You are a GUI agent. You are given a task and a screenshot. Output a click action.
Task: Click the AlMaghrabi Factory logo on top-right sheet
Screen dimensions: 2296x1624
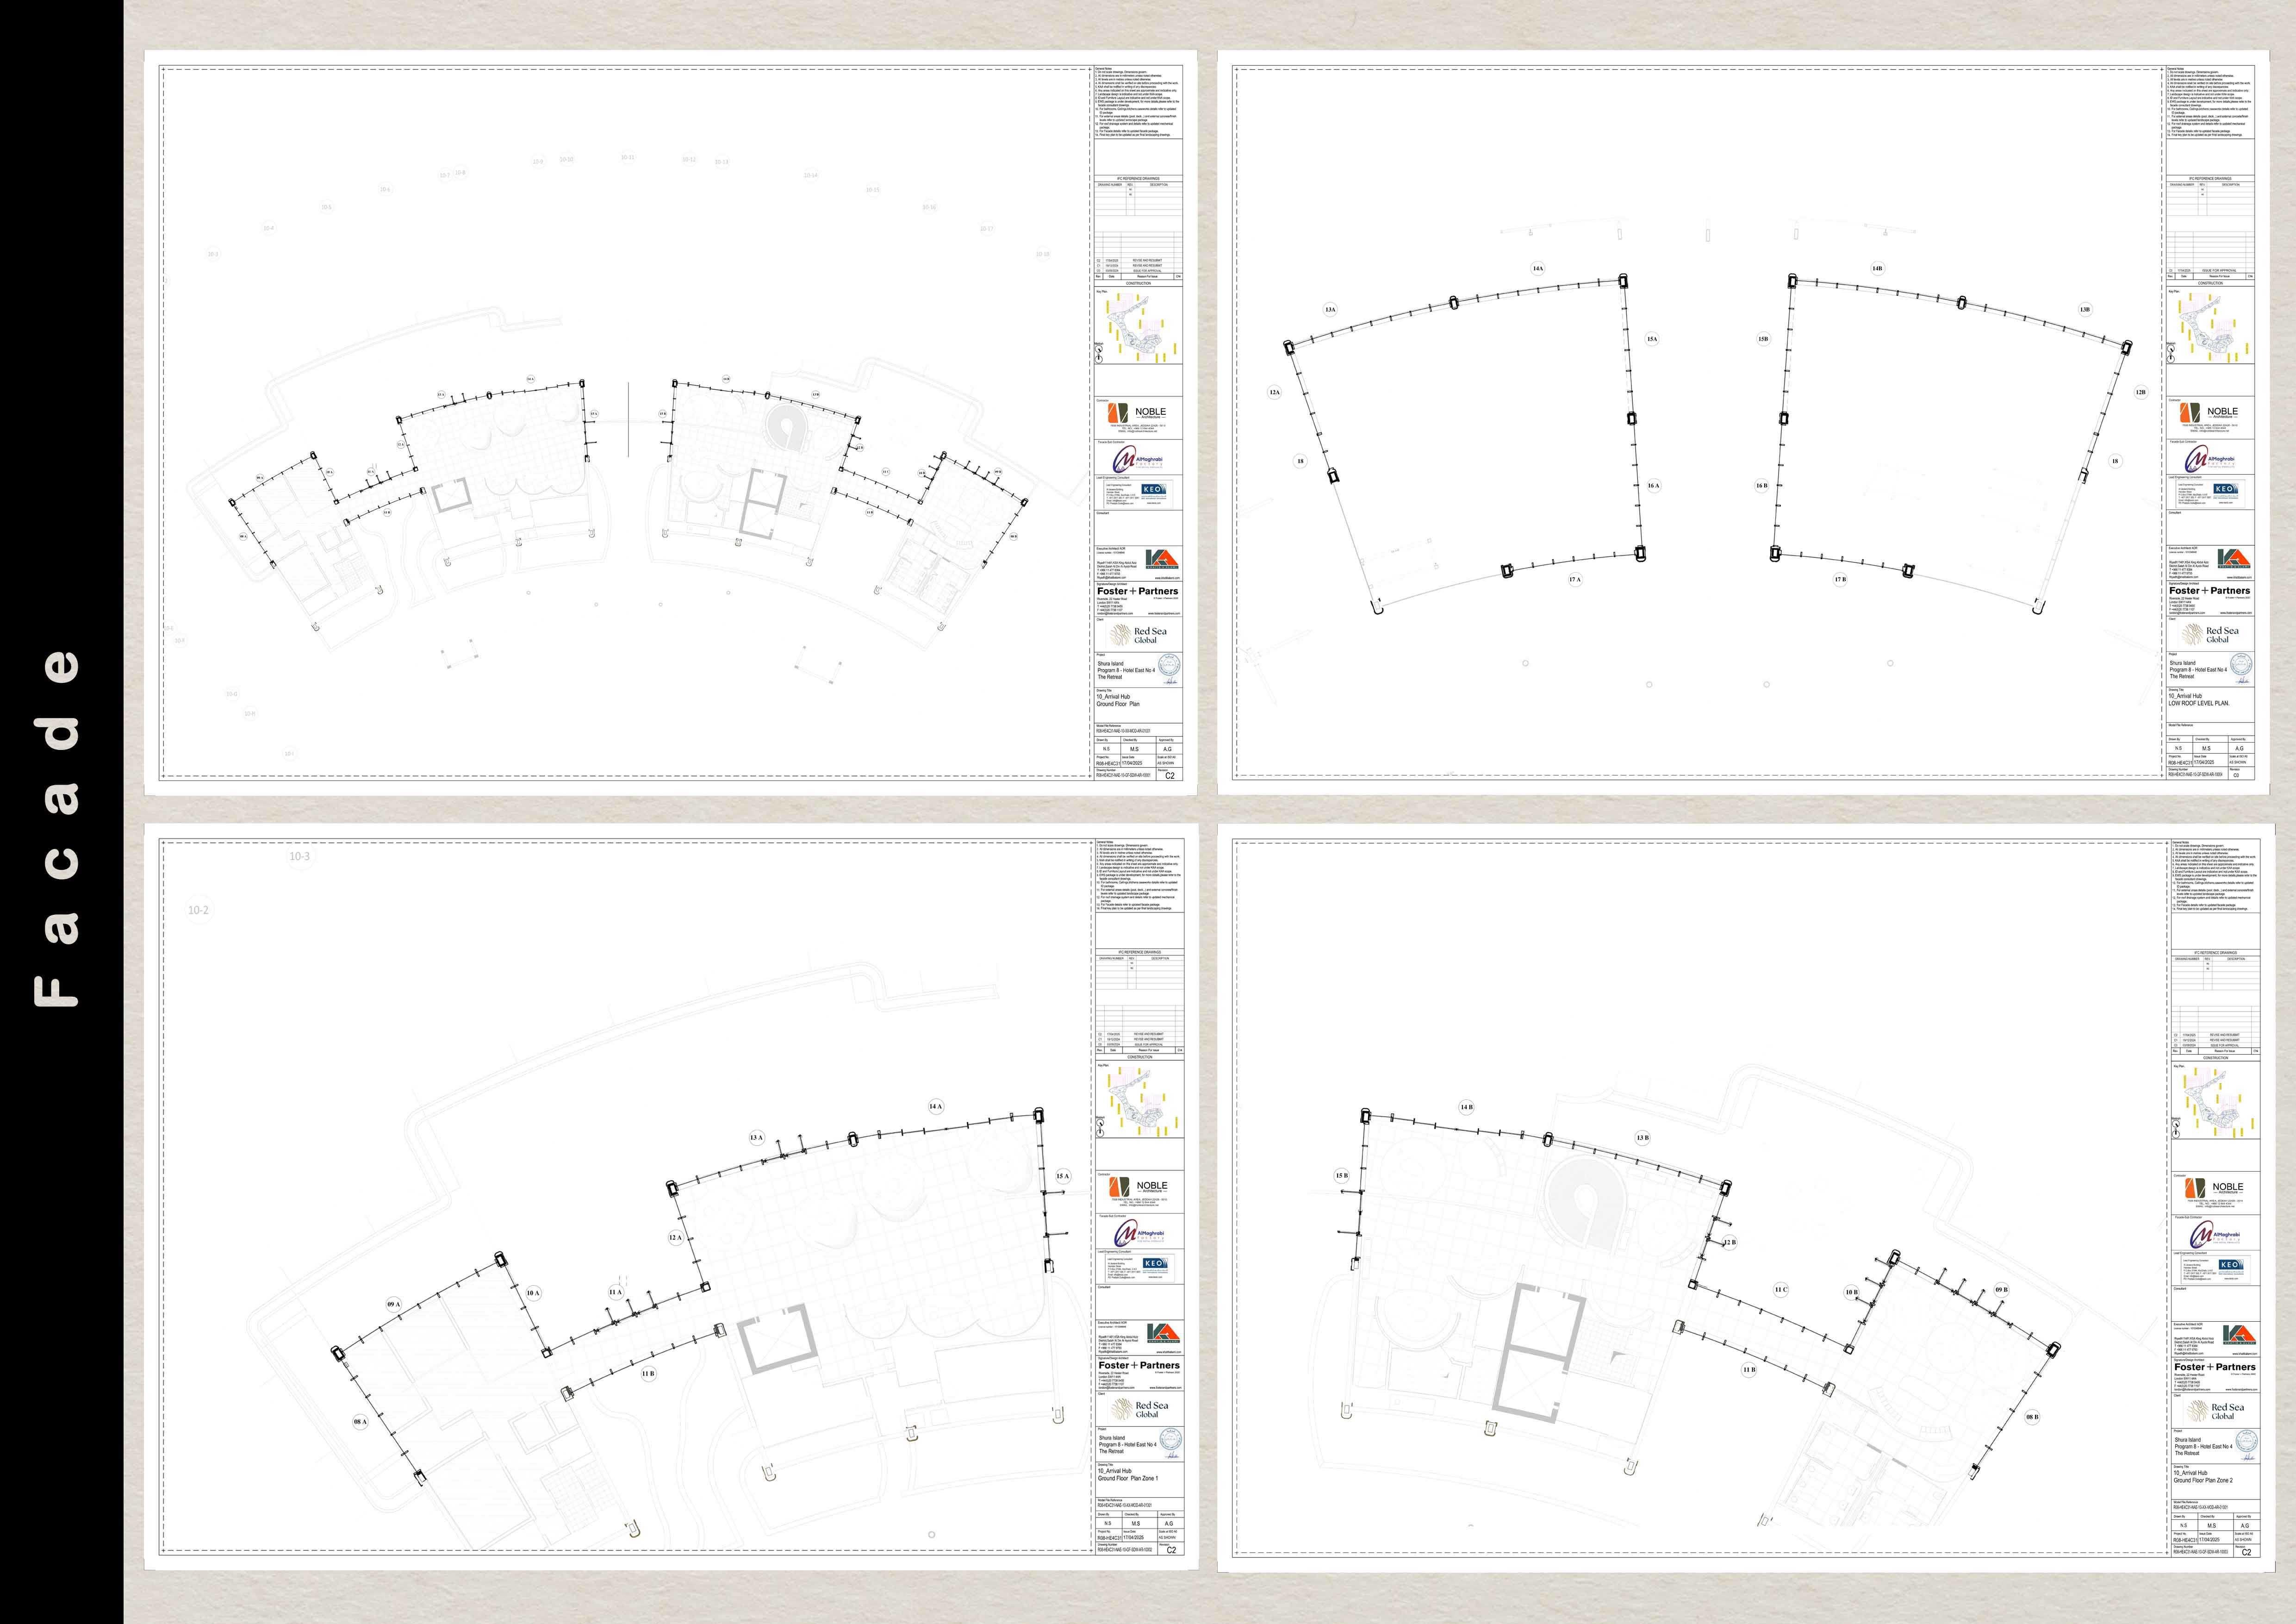point(2210,459)
